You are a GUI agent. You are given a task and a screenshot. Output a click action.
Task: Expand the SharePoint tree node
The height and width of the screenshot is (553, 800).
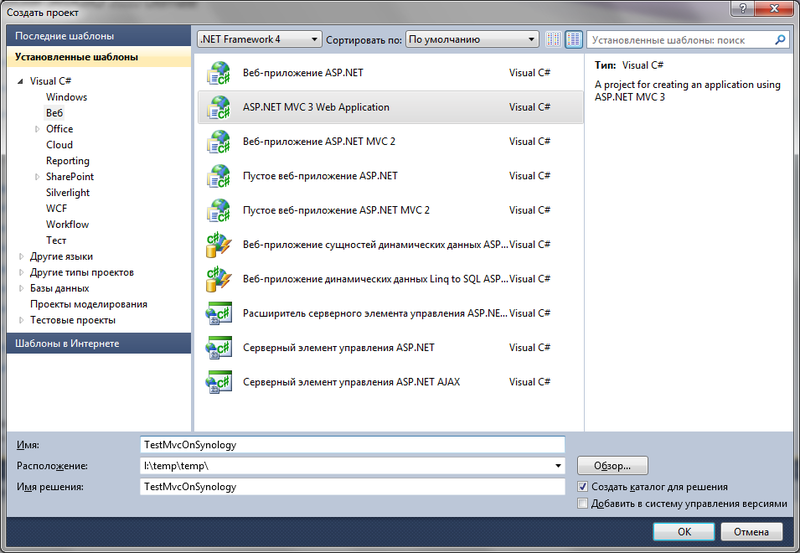[x=37, y=177]
